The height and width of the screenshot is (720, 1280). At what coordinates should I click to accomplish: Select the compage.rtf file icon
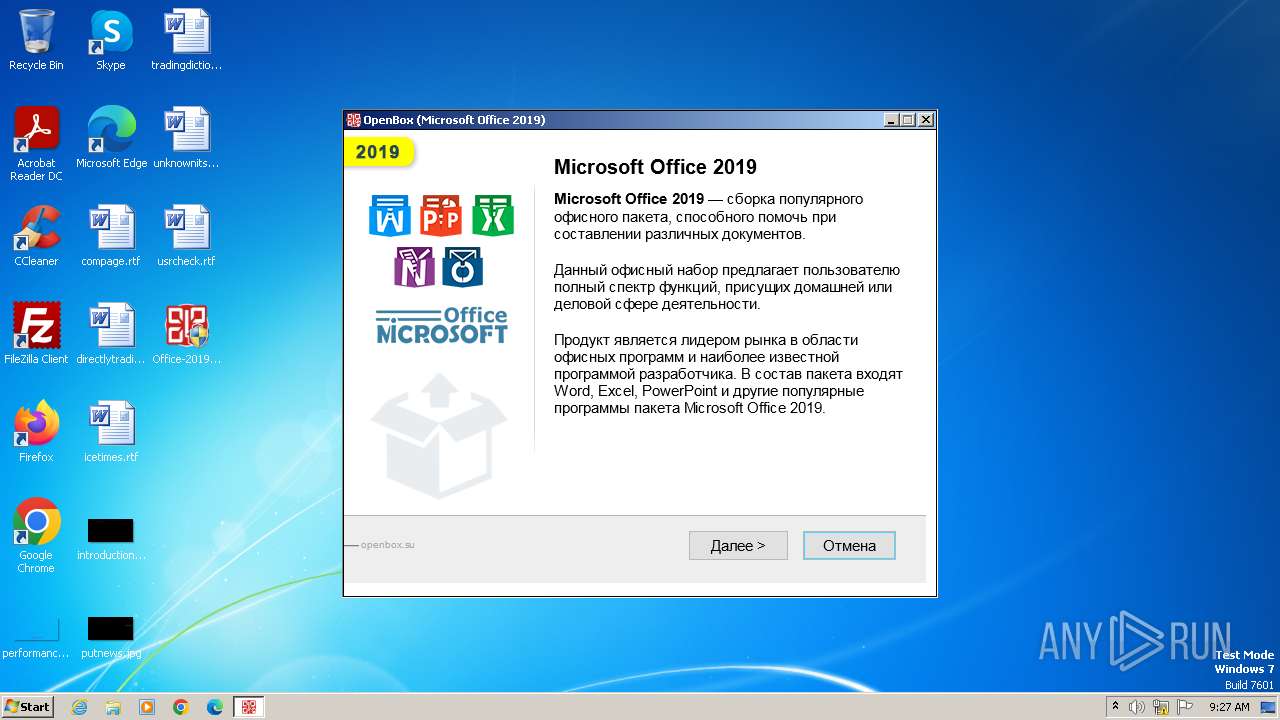(111, 236)
